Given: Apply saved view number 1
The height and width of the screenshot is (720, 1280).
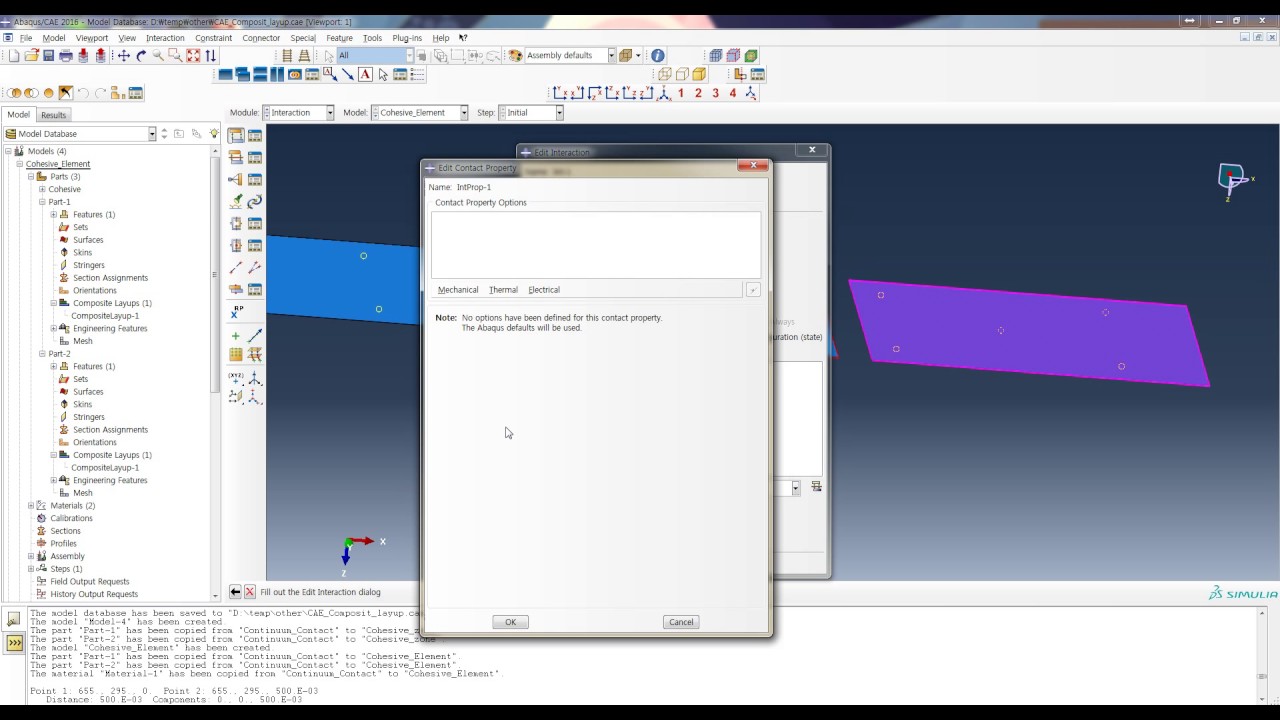Looking at the screenshot, I should point(681,93).
